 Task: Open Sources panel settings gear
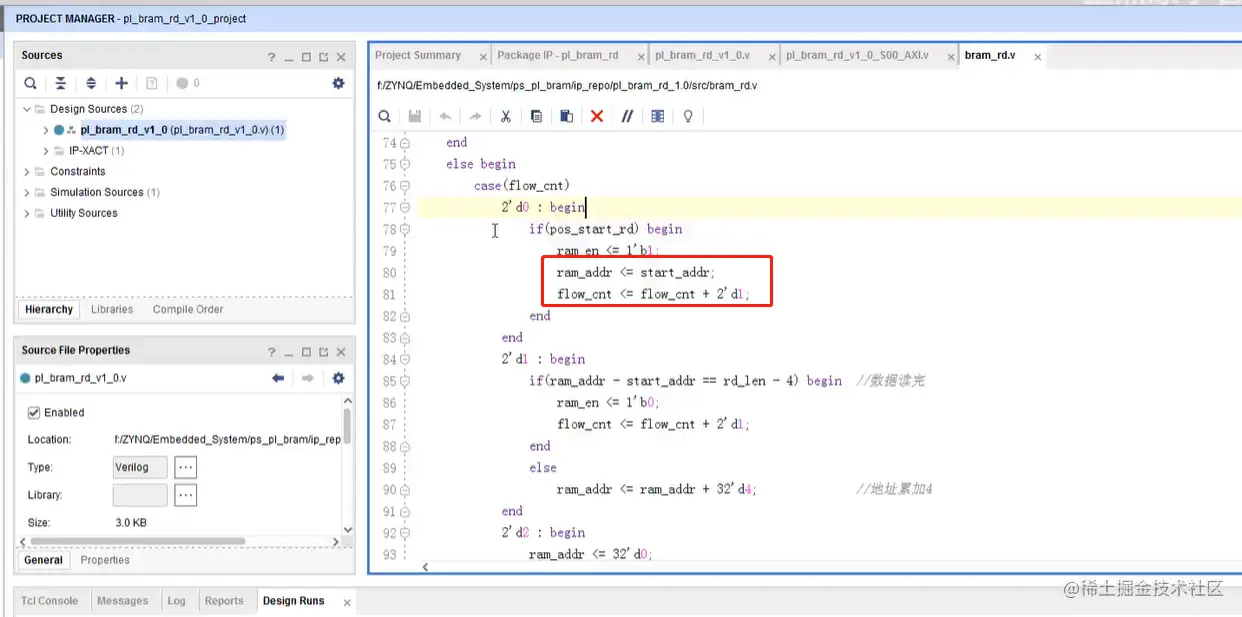coord(338,83)
